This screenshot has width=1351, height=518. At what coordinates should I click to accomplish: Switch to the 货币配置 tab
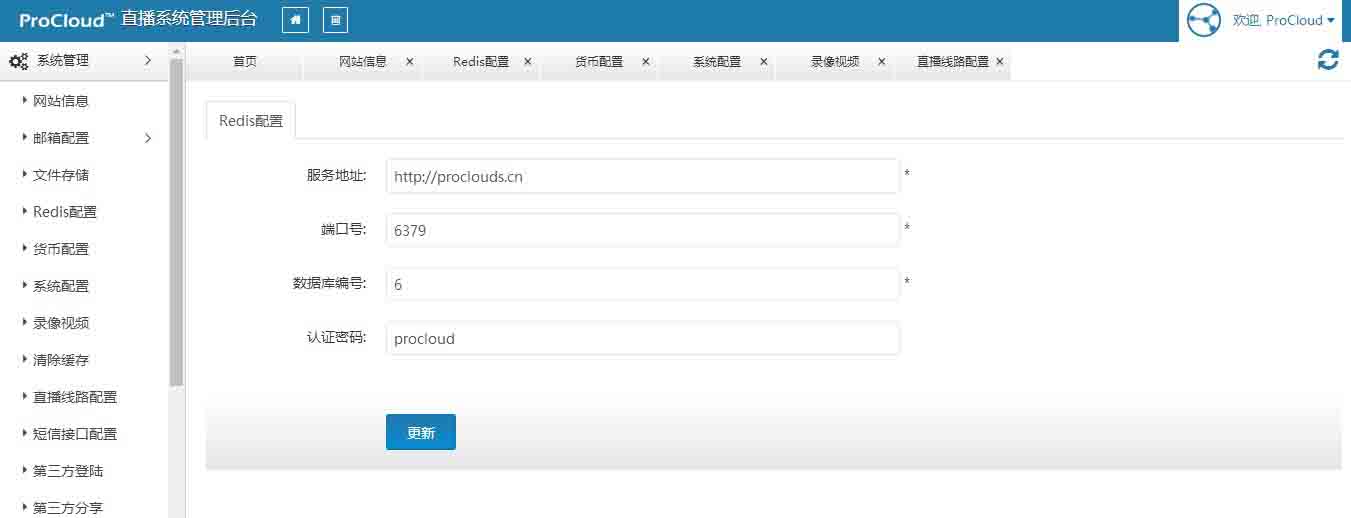coord(598,61)
